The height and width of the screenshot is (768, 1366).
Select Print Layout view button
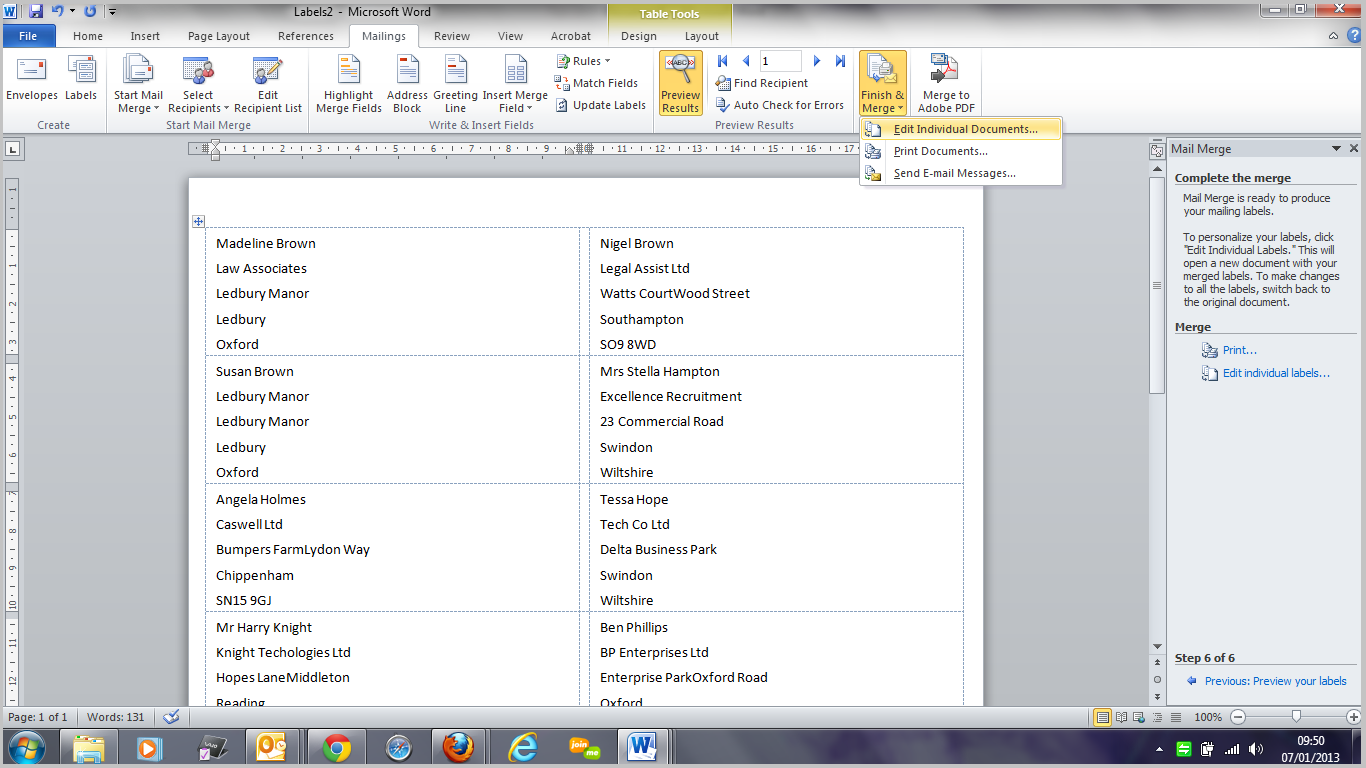1103,717
